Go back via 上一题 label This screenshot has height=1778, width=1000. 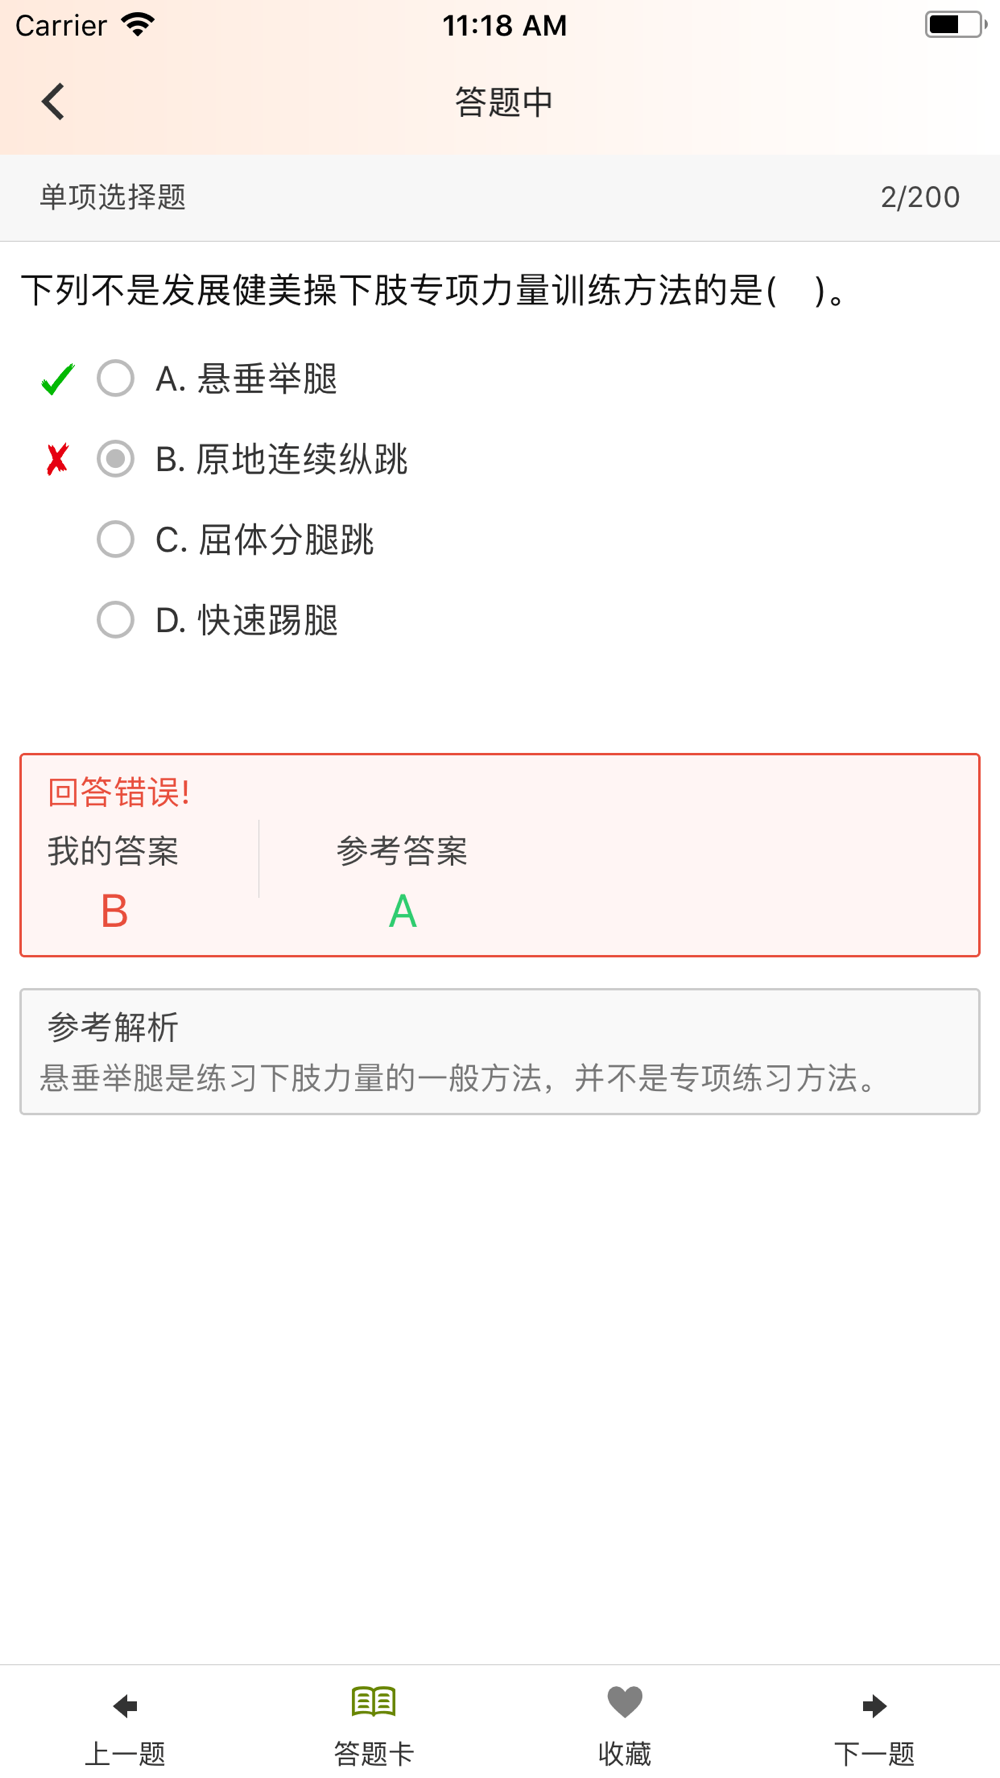(125, 1753)
